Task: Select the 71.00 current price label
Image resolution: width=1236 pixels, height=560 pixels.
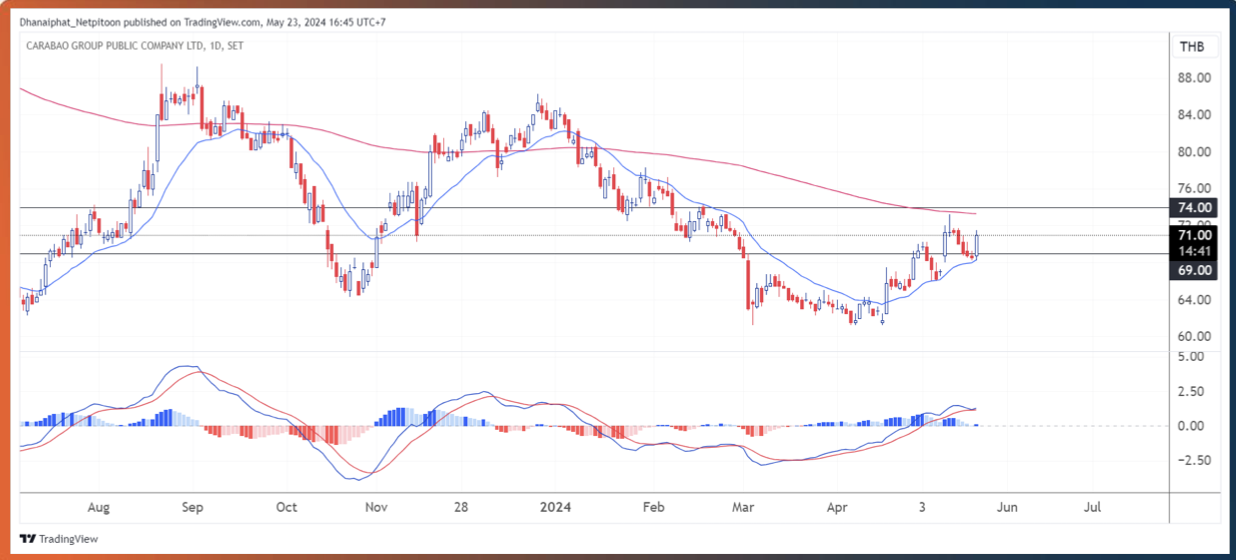Action: [1194, 234]
